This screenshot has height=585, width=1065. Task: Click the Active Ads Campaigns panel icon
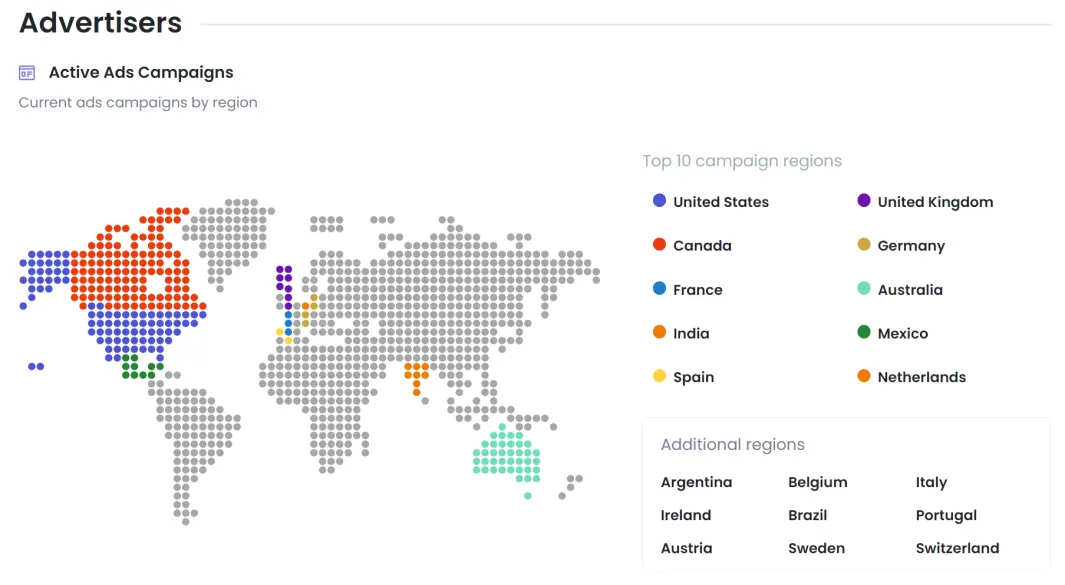point(26,73)
